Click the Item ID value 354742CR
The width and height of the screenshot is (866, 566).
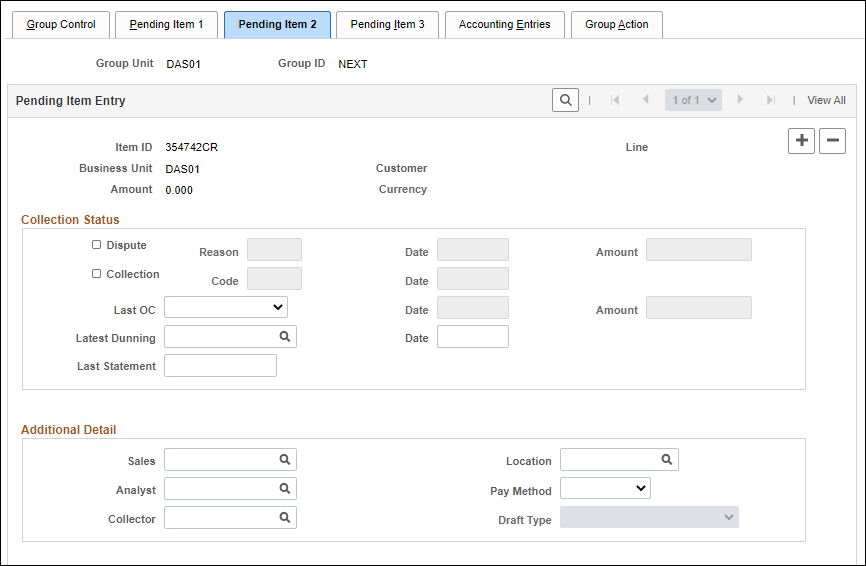click(192, 147)
